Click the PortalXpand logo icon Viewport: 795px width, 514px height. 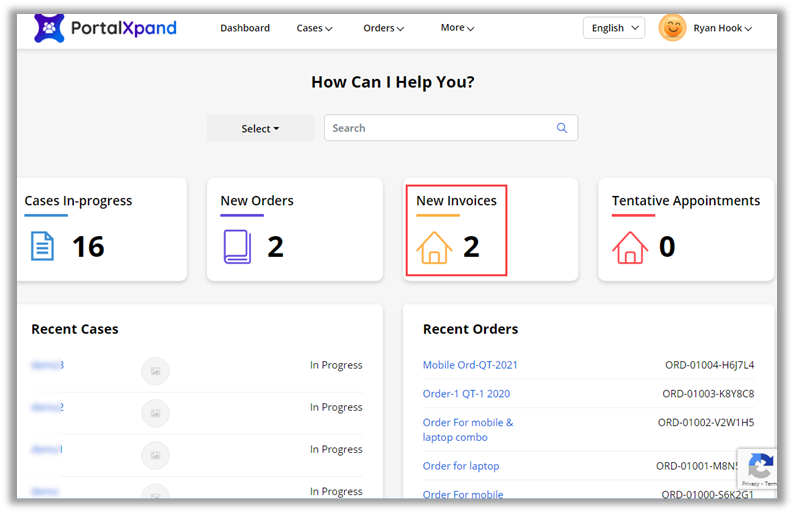pyautogui.click(x=50, y=28)
